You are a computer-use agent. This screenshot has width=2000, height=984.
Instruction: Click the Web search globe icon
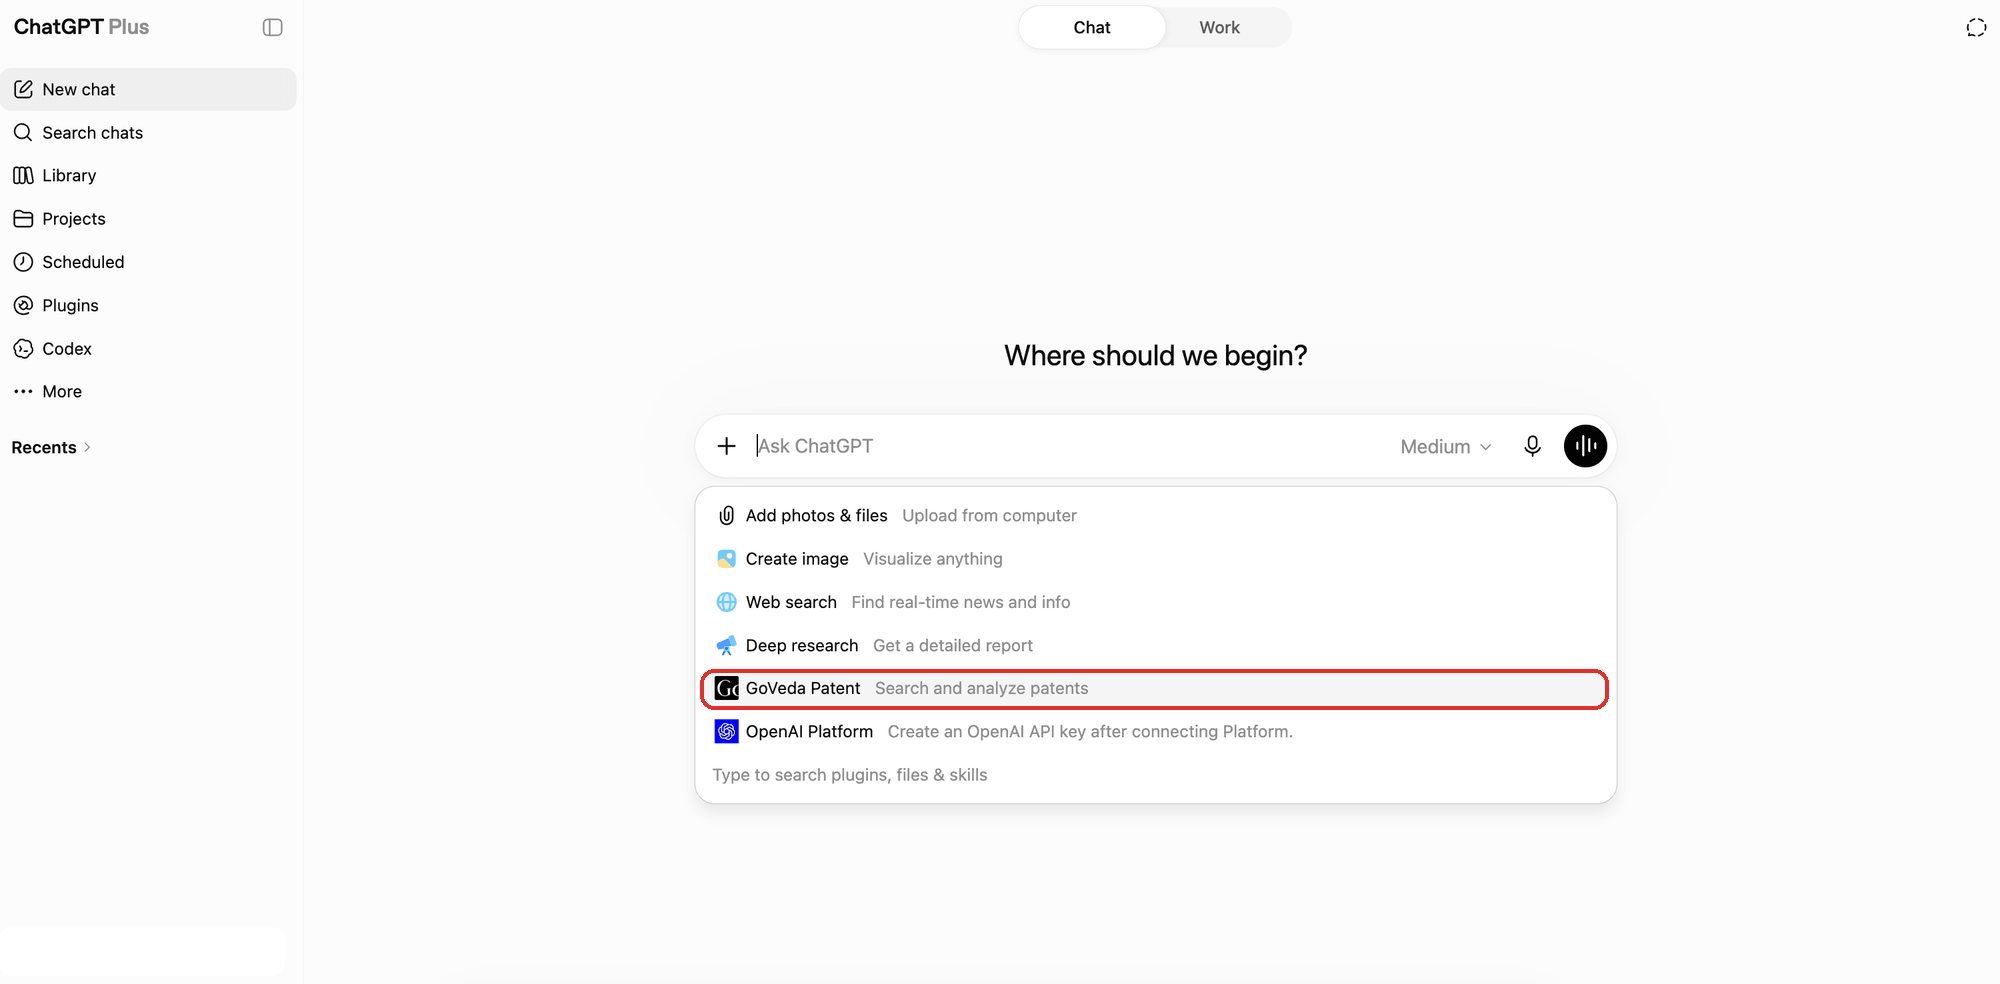pos(727,602)
